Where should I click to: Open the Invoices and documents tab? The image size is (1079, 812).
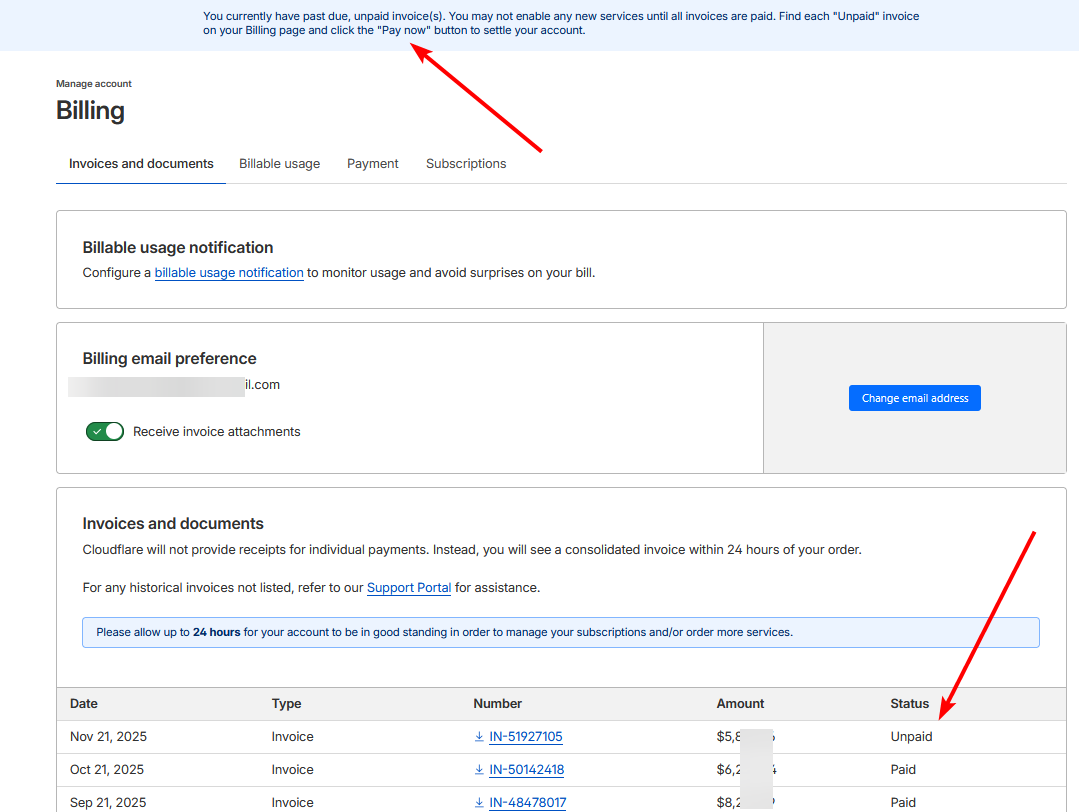141,164
